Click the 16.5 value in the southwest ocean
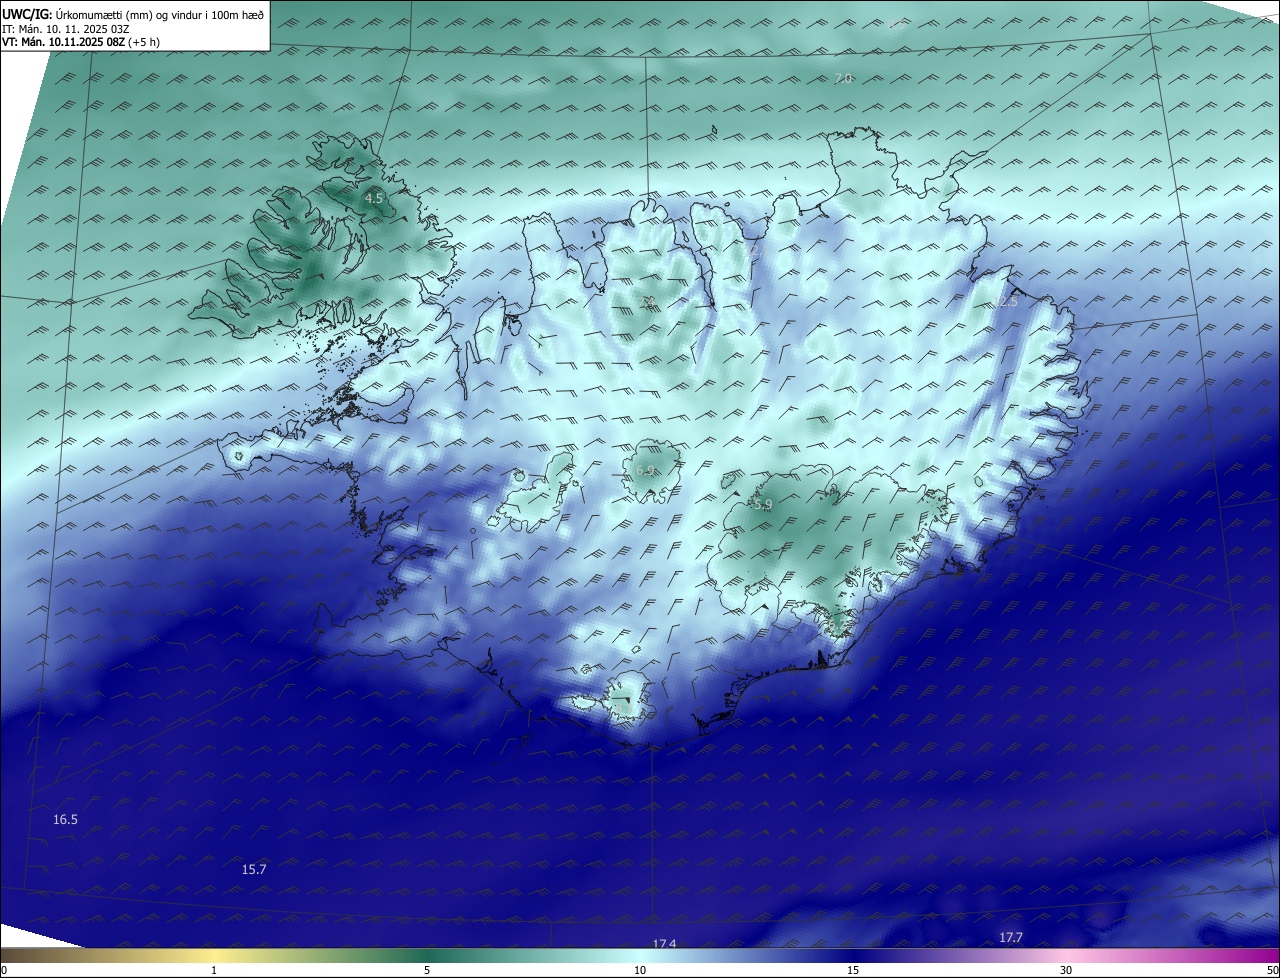The height and width of the screenshot is (978, 1280). (65, 820)
